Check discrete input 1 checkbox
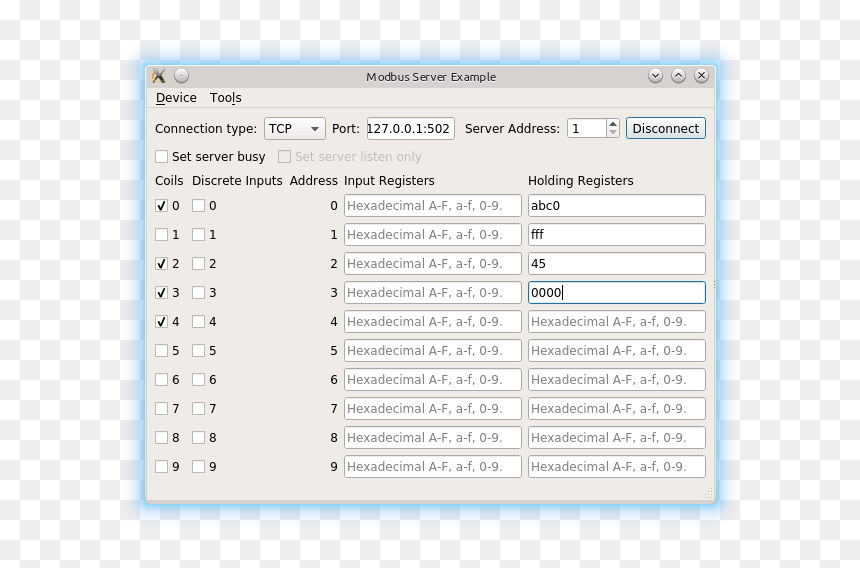860x568 pixels. coord(199,235)
